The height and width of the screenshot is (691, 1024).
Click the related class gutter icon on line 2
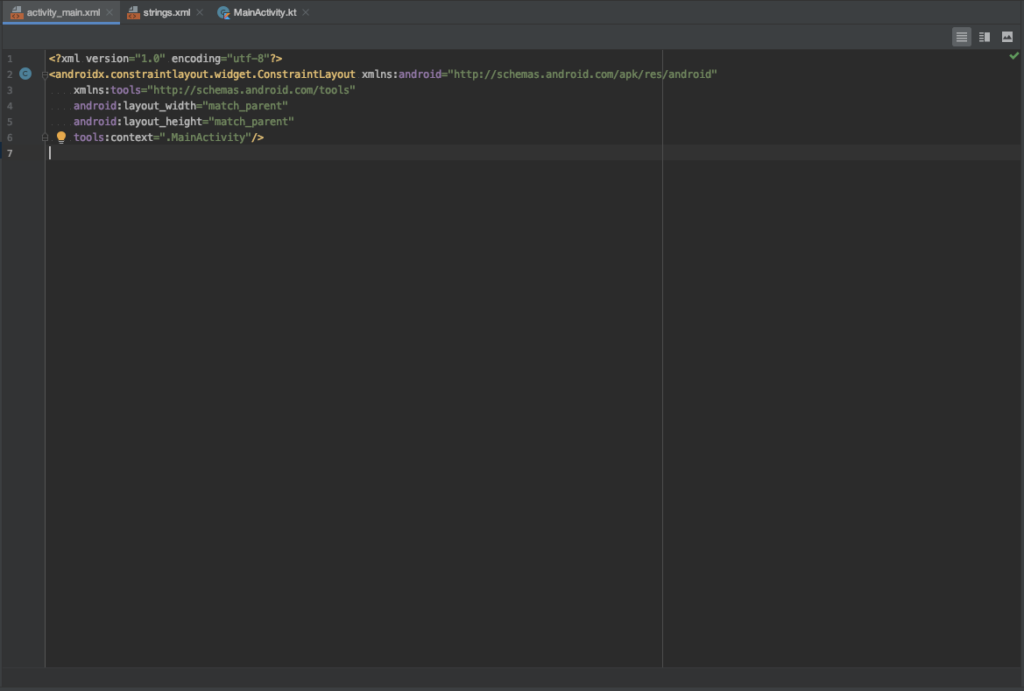click(x=25, y=74)
